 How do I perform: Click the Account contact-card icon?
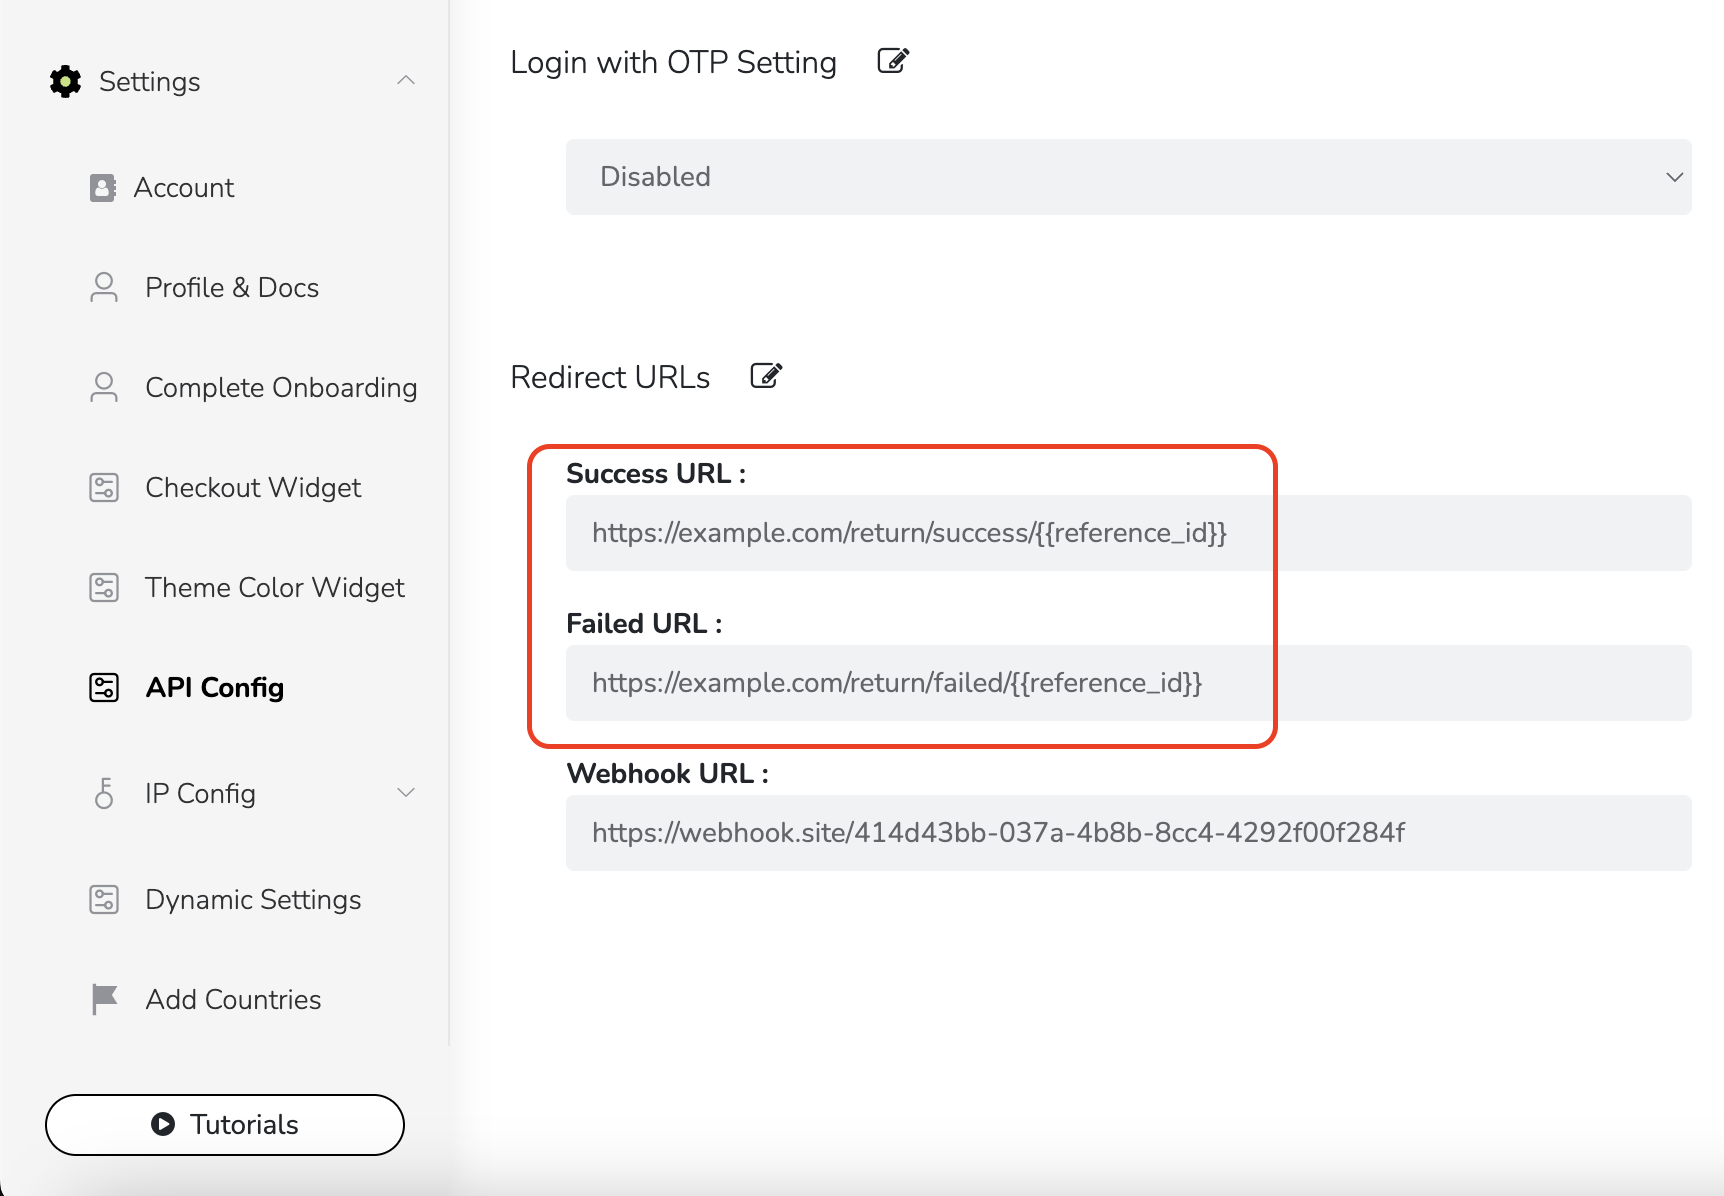coord(103,188)
